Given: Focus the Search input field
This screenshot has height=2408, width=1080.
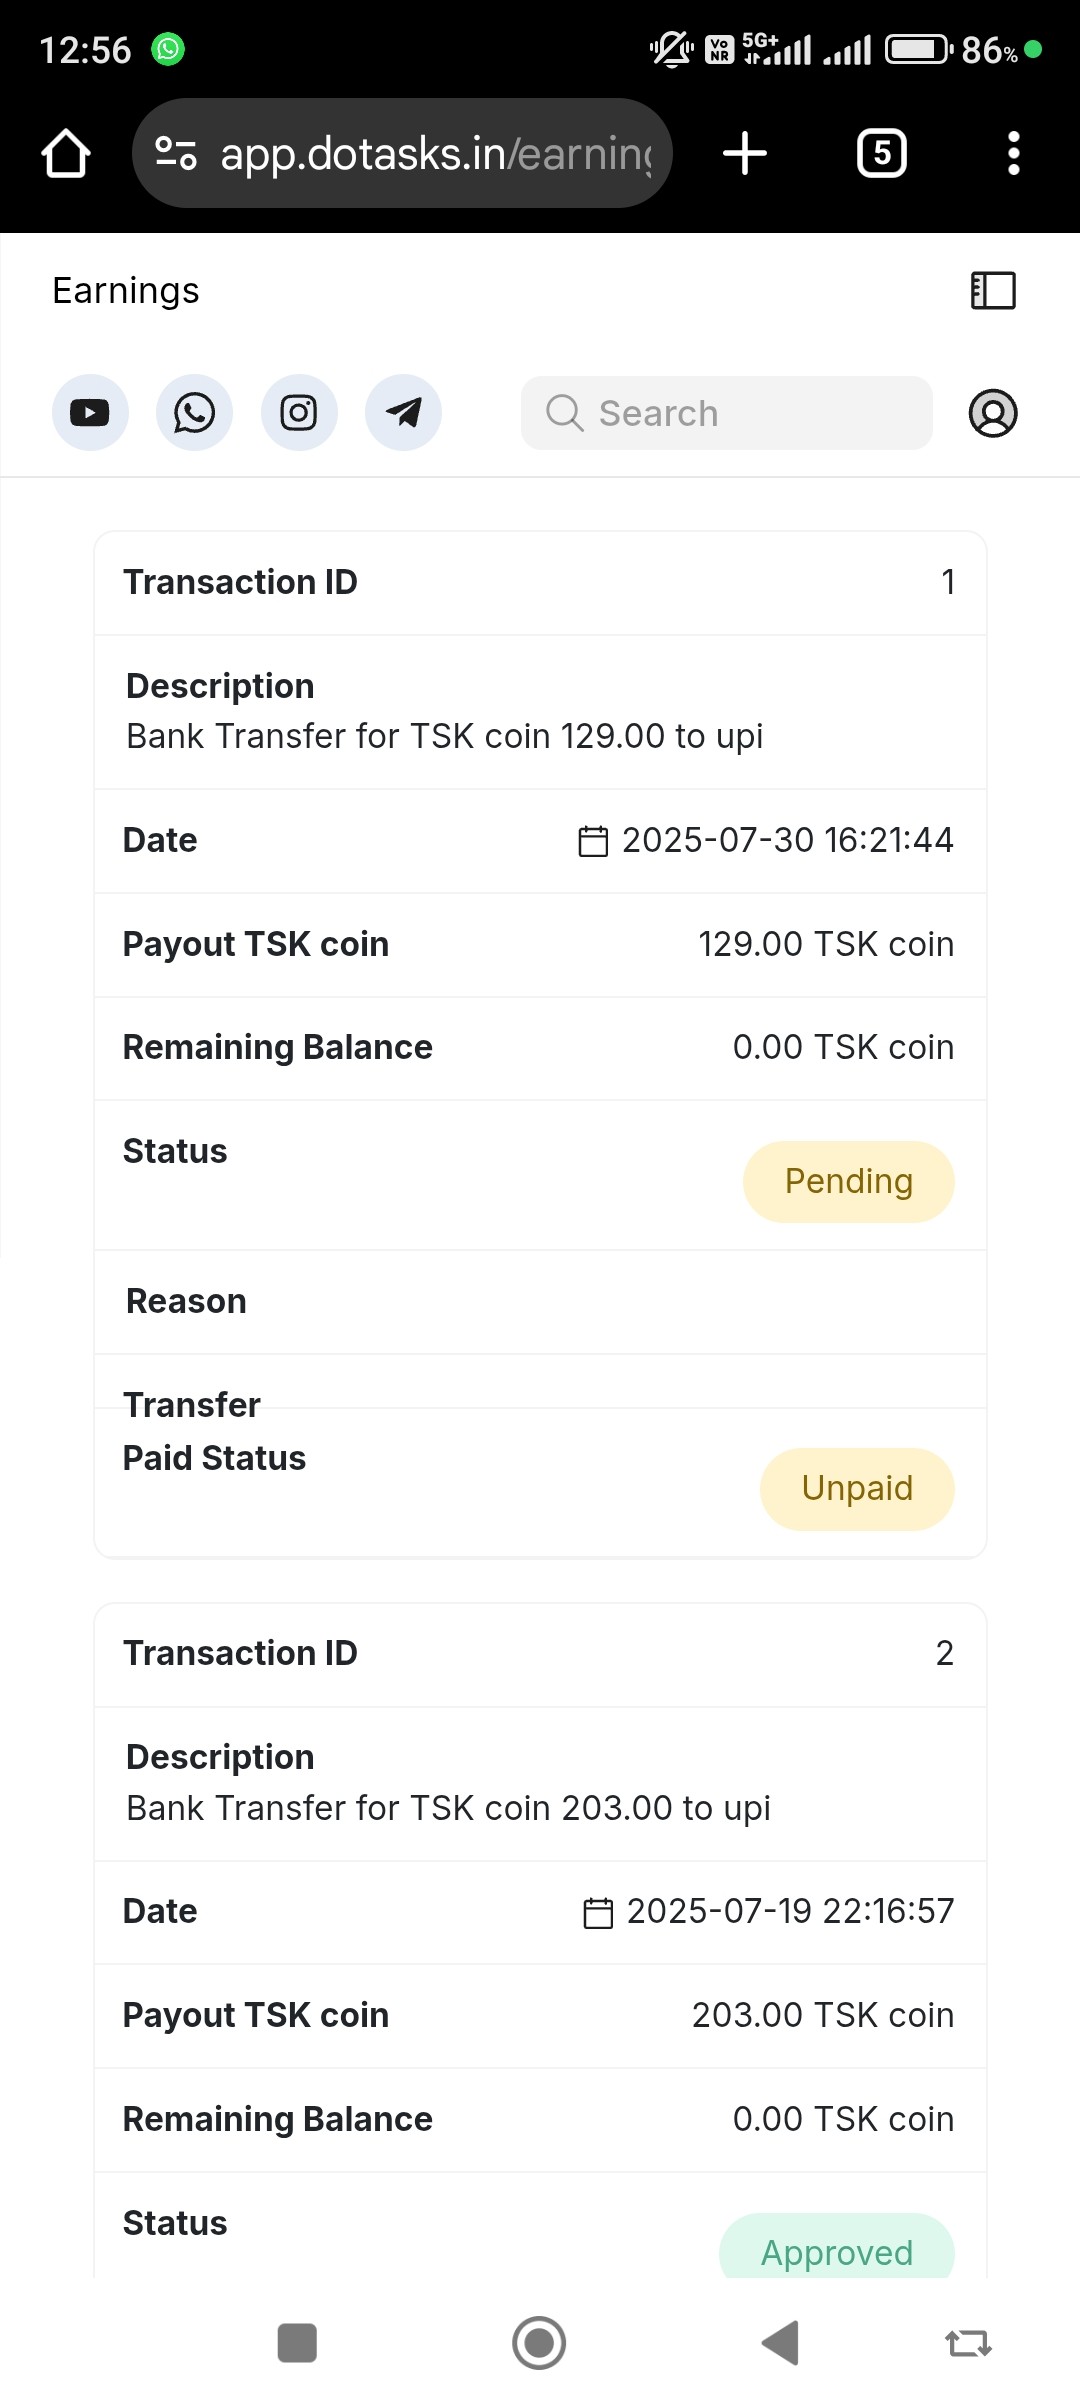Looking at the screenshot, I should pyautogui.click(x=727, y=413).
